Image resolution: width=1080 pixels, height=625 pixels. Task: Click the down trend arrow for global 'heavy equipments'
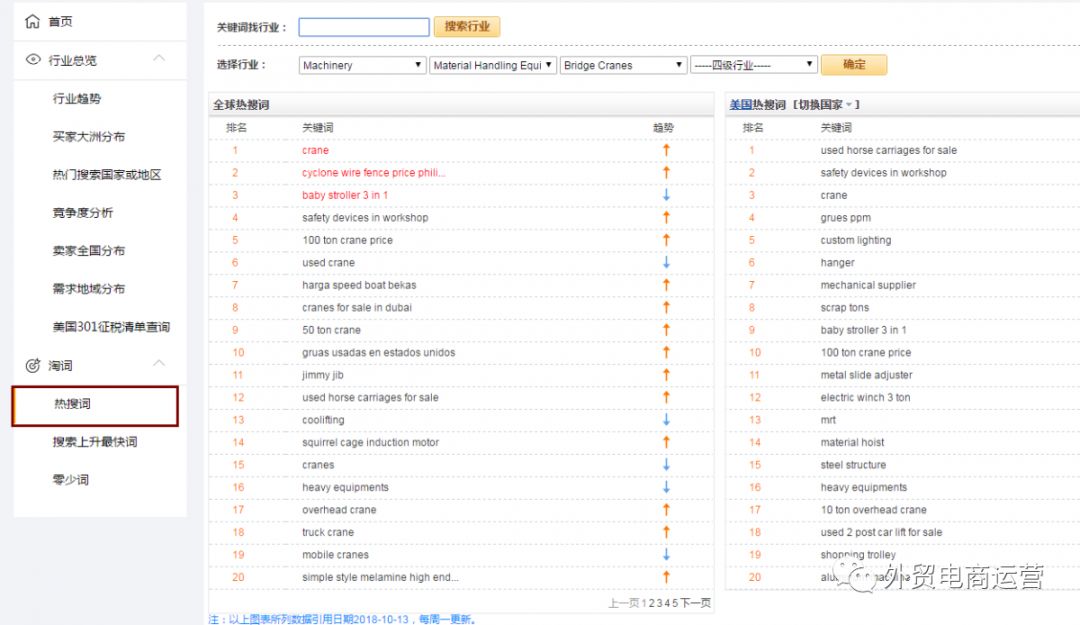coord(666,487)
